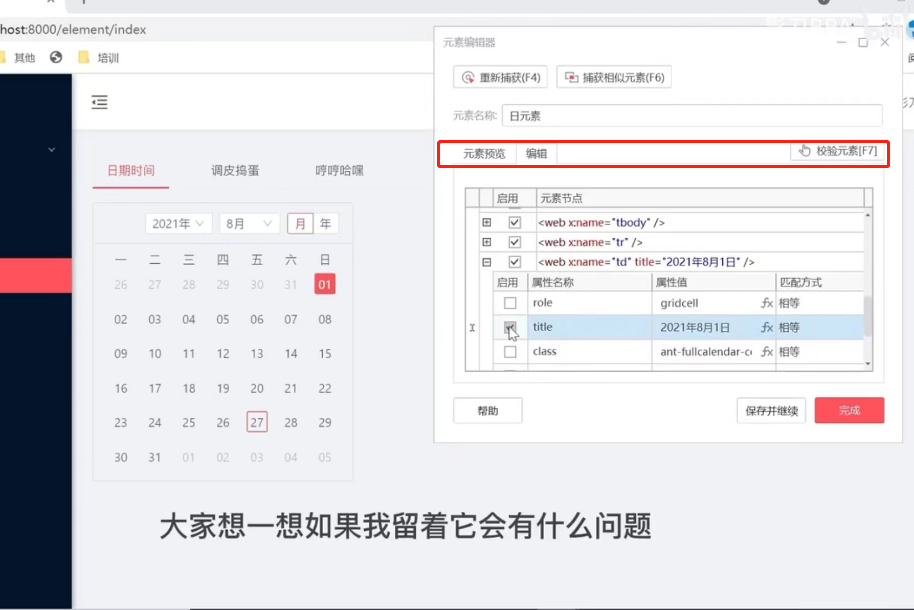Click 重新捕获(F4) recapture button
Viewport: 914px width, 610px height.
click(500, 77)
